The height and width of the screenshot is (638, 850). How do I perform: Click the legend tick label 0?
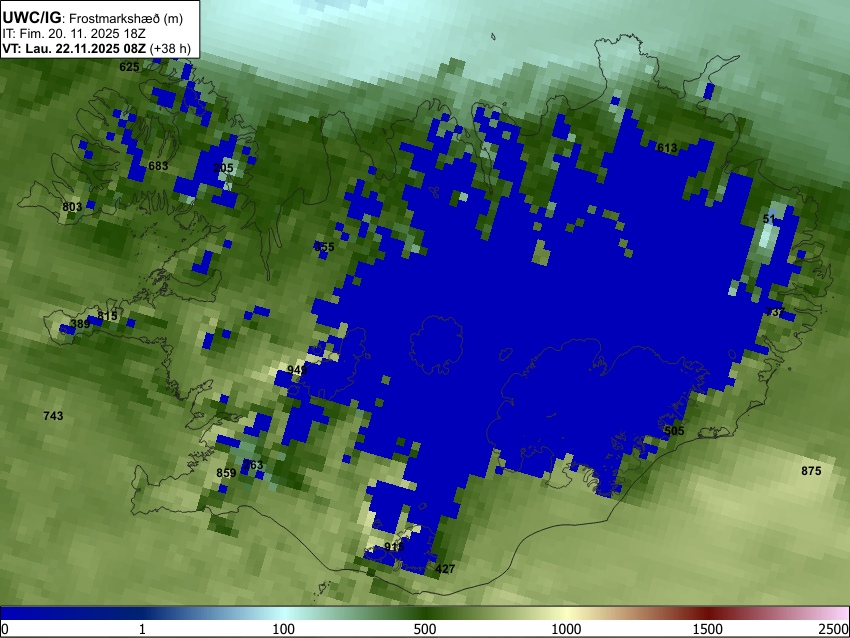(5, 629)
